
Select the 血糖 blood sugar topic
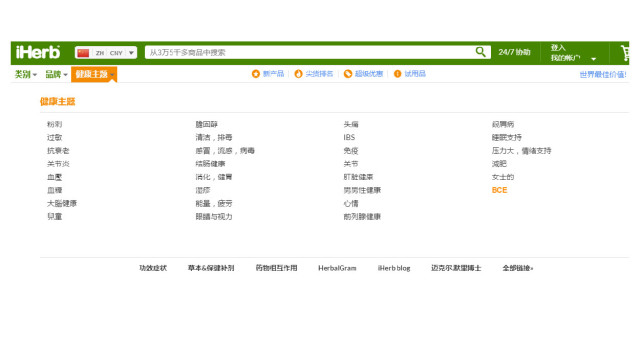54,190
